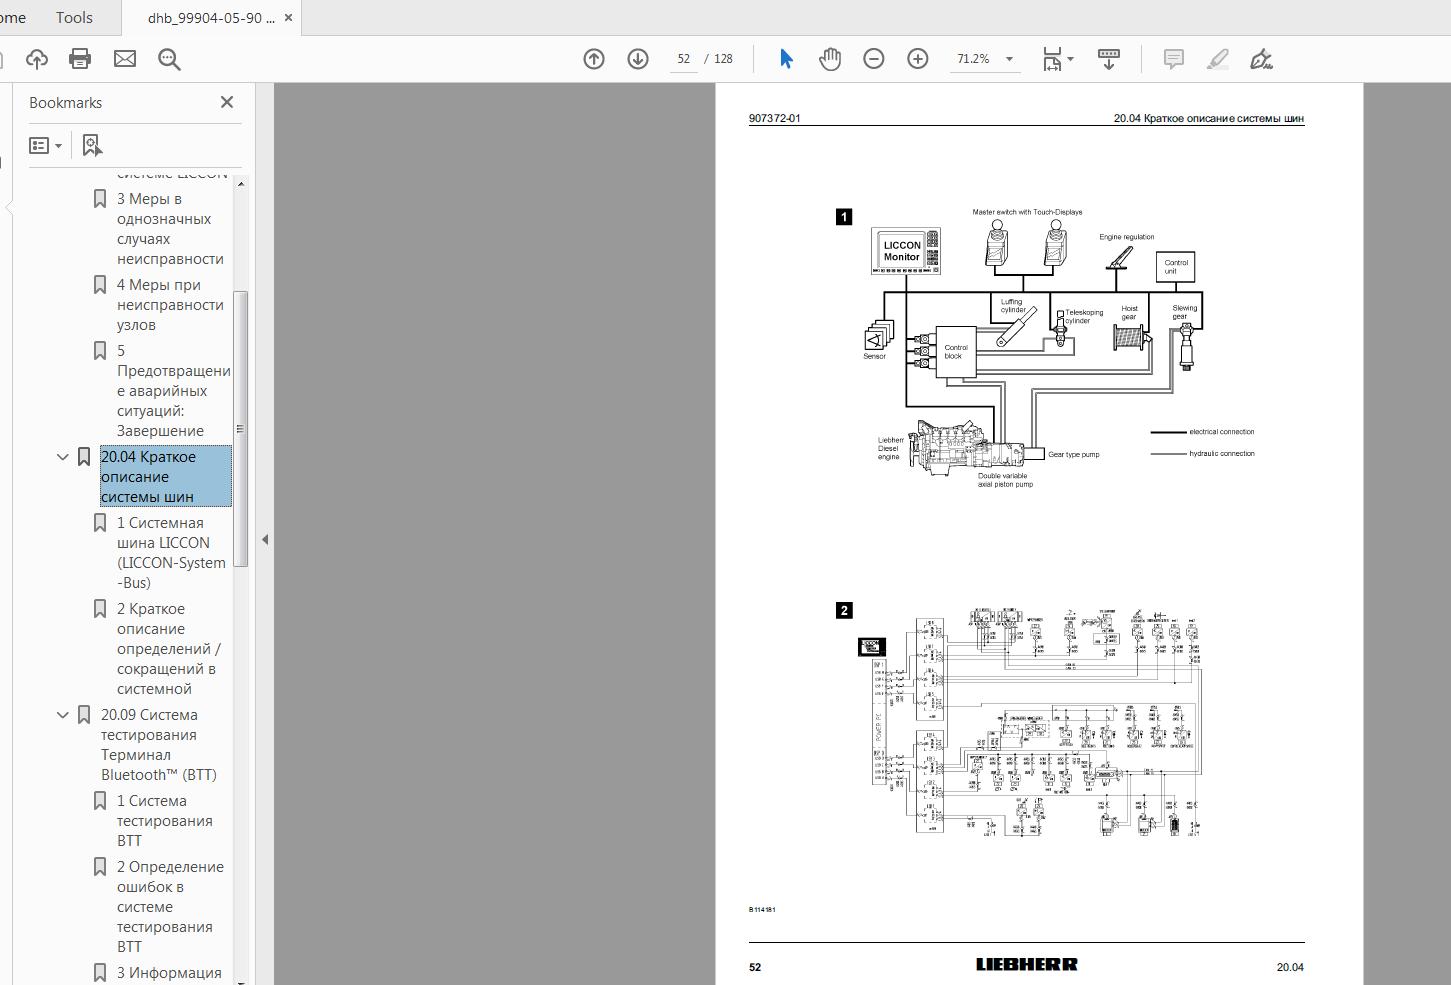Click the LICCON Monitor diagram box
This screenshot has height=985, width=1451.
pos(905,251)
